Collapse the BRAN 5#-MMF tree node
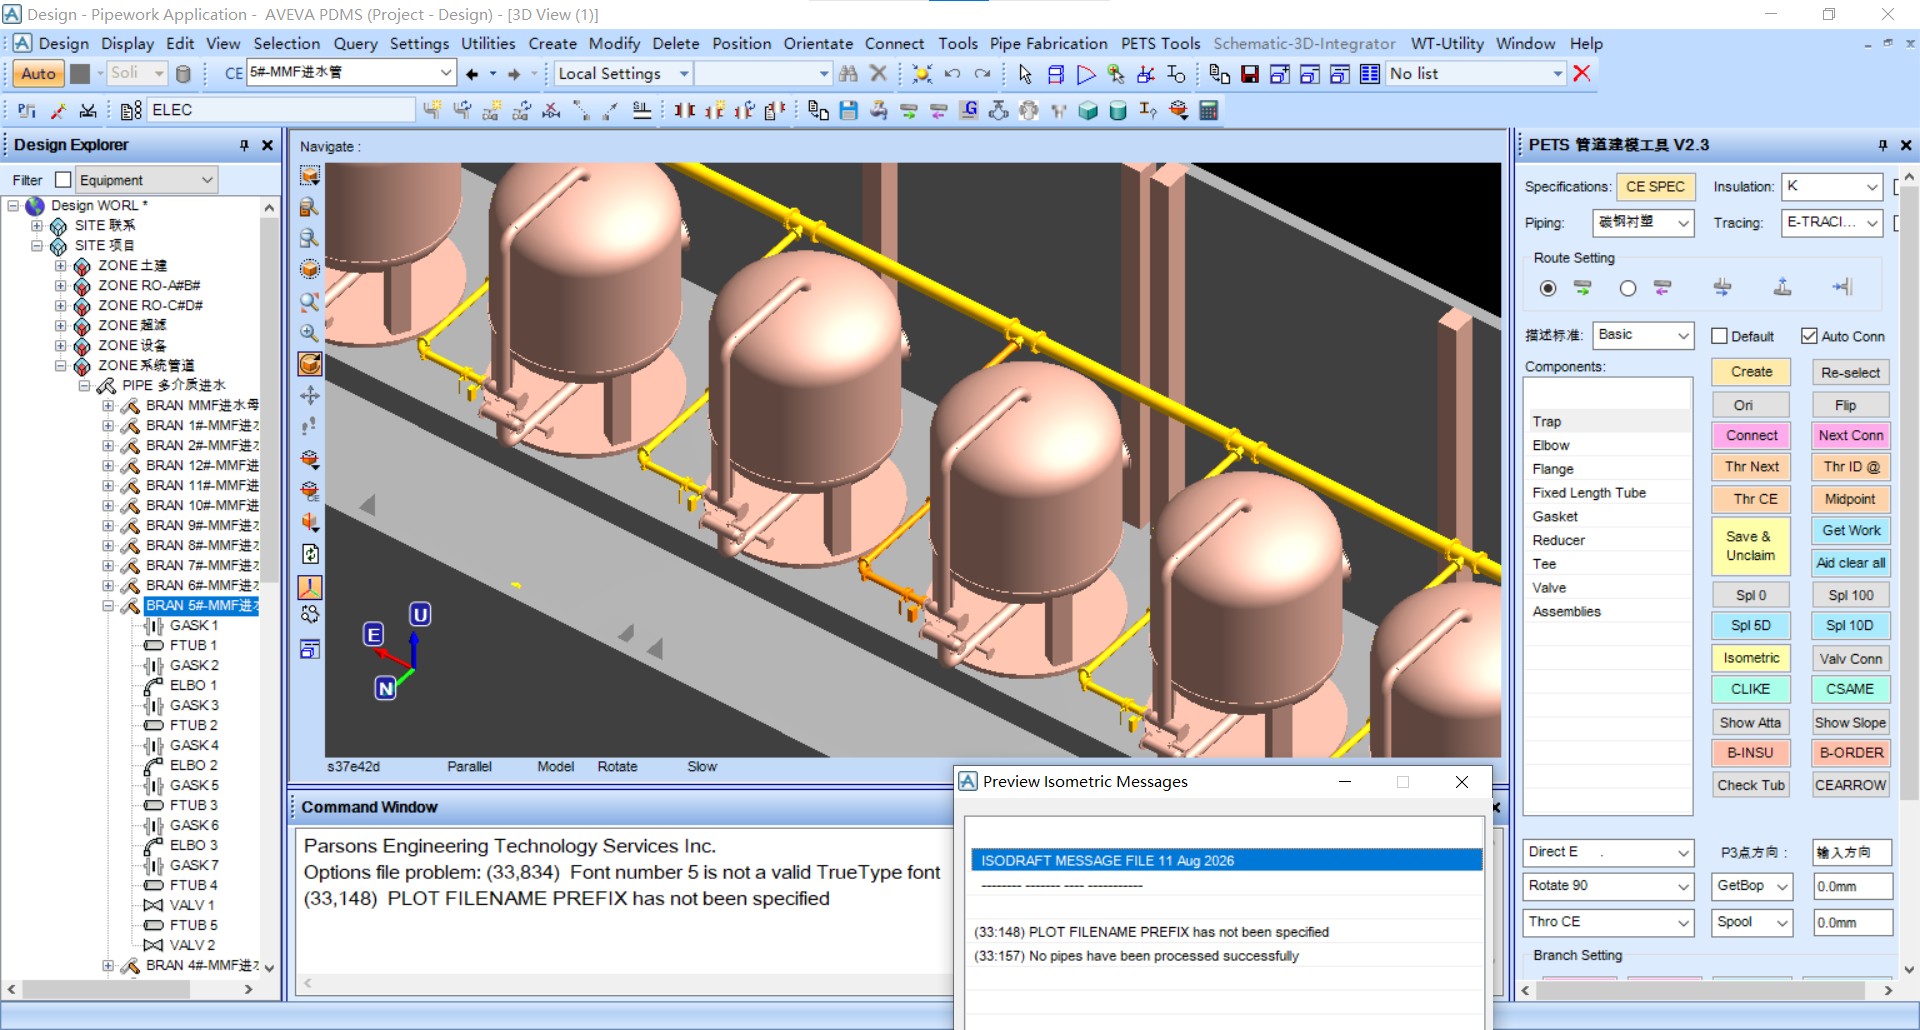Image resolution: width=1920 pixels, height=1030 pixels. click(108, 606)
